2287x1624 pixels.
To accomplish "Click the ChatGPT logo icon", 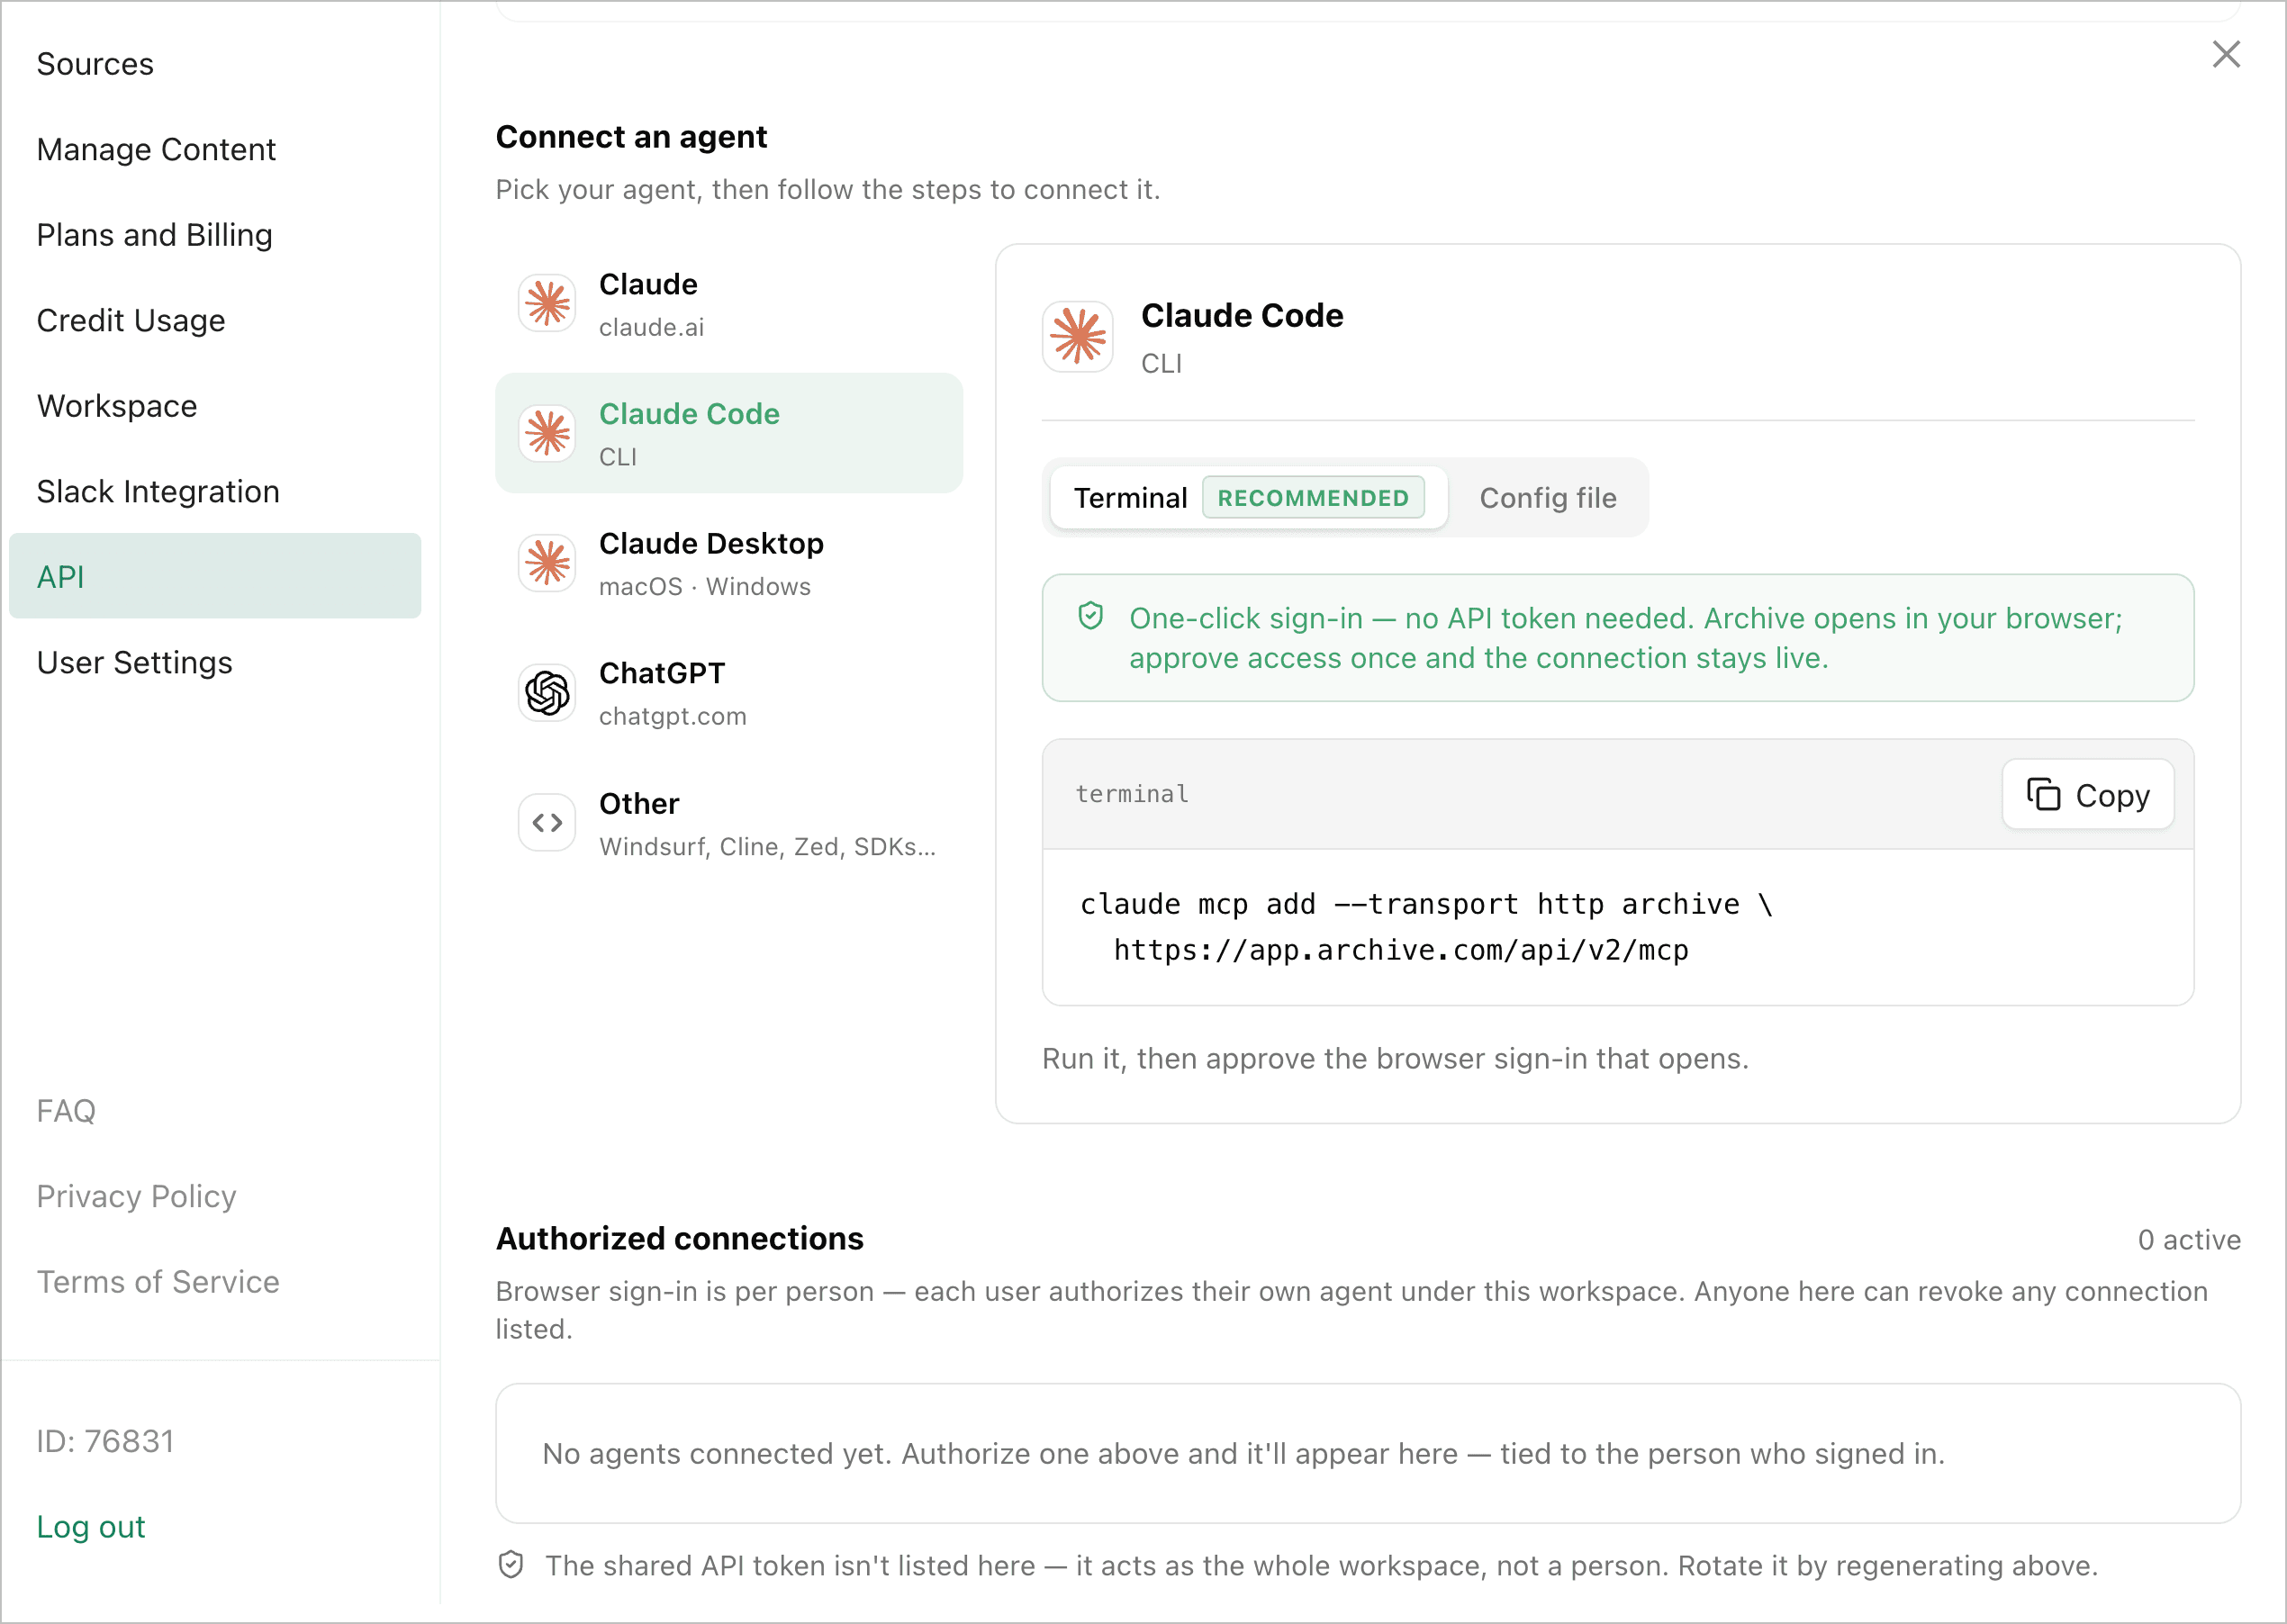I will pyautogui.click(x=547, y=693).
